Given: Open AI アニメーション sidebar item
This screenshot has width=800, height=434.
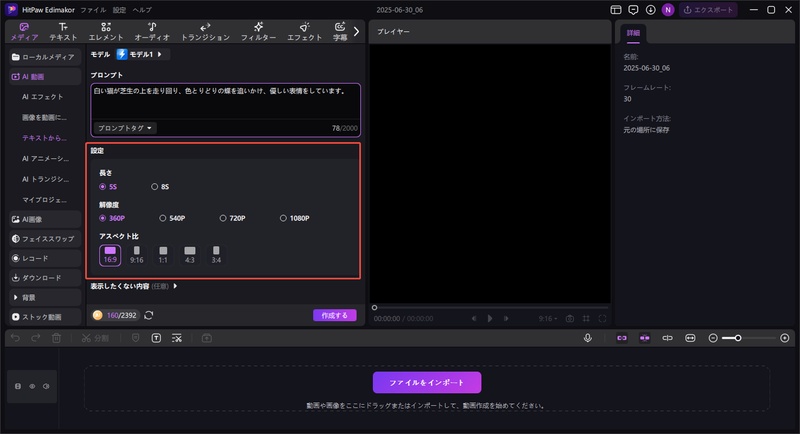Looking at the screenshot, I should (x=45, y=159).
